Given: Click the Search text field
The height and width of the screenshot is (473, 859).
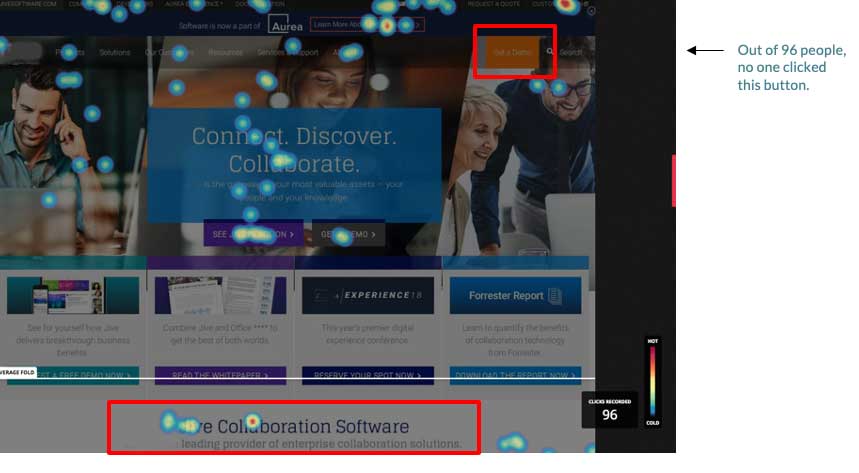Looking at the screenshot, I should click(x=571, y=53).
